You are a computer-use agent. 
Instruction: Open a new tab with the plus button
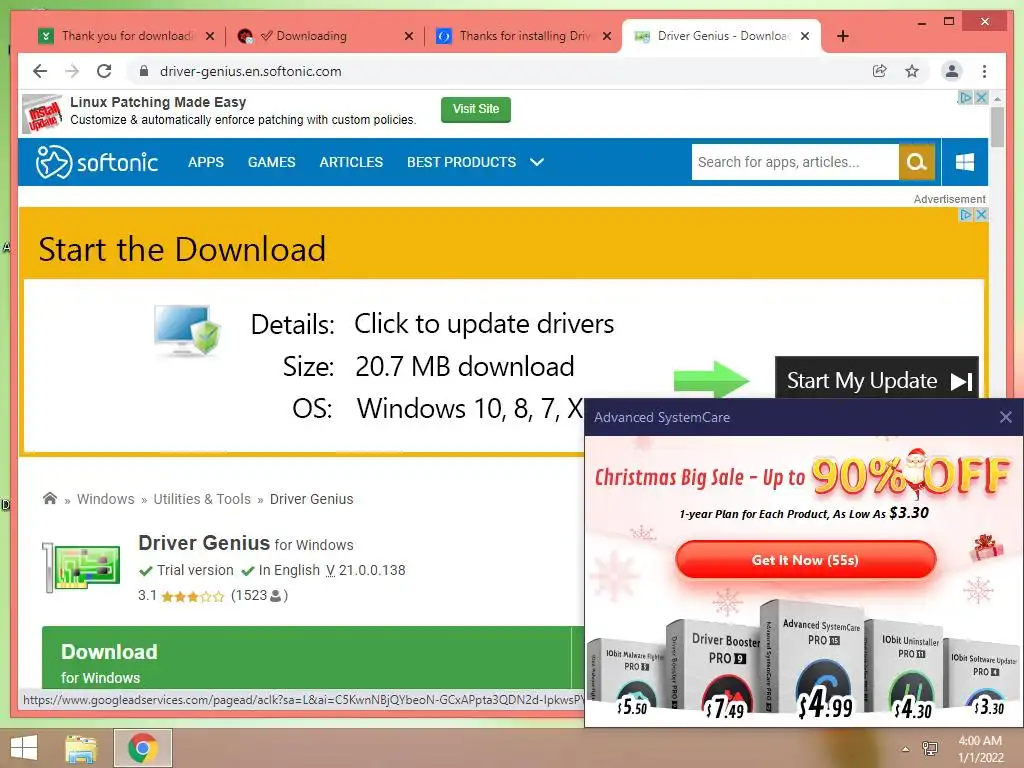click(842, 36)
